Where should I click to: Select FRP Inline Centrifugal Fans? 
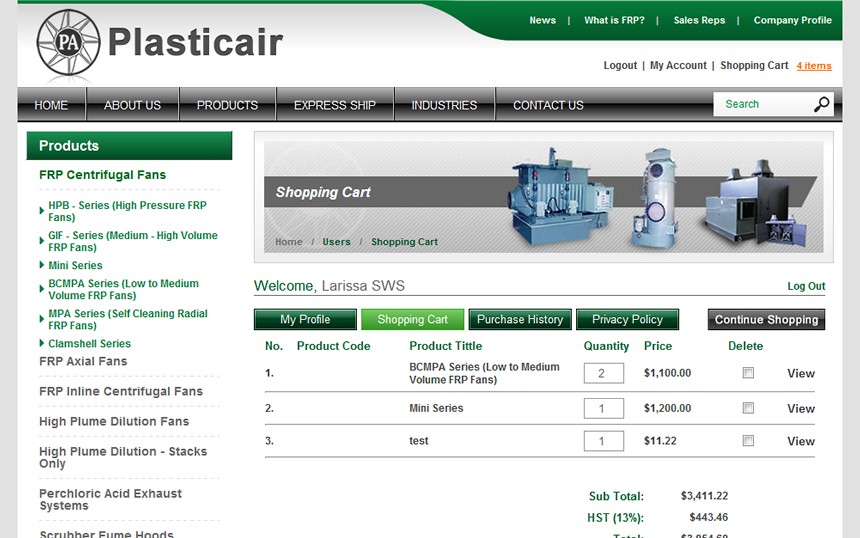coord(121,392)
